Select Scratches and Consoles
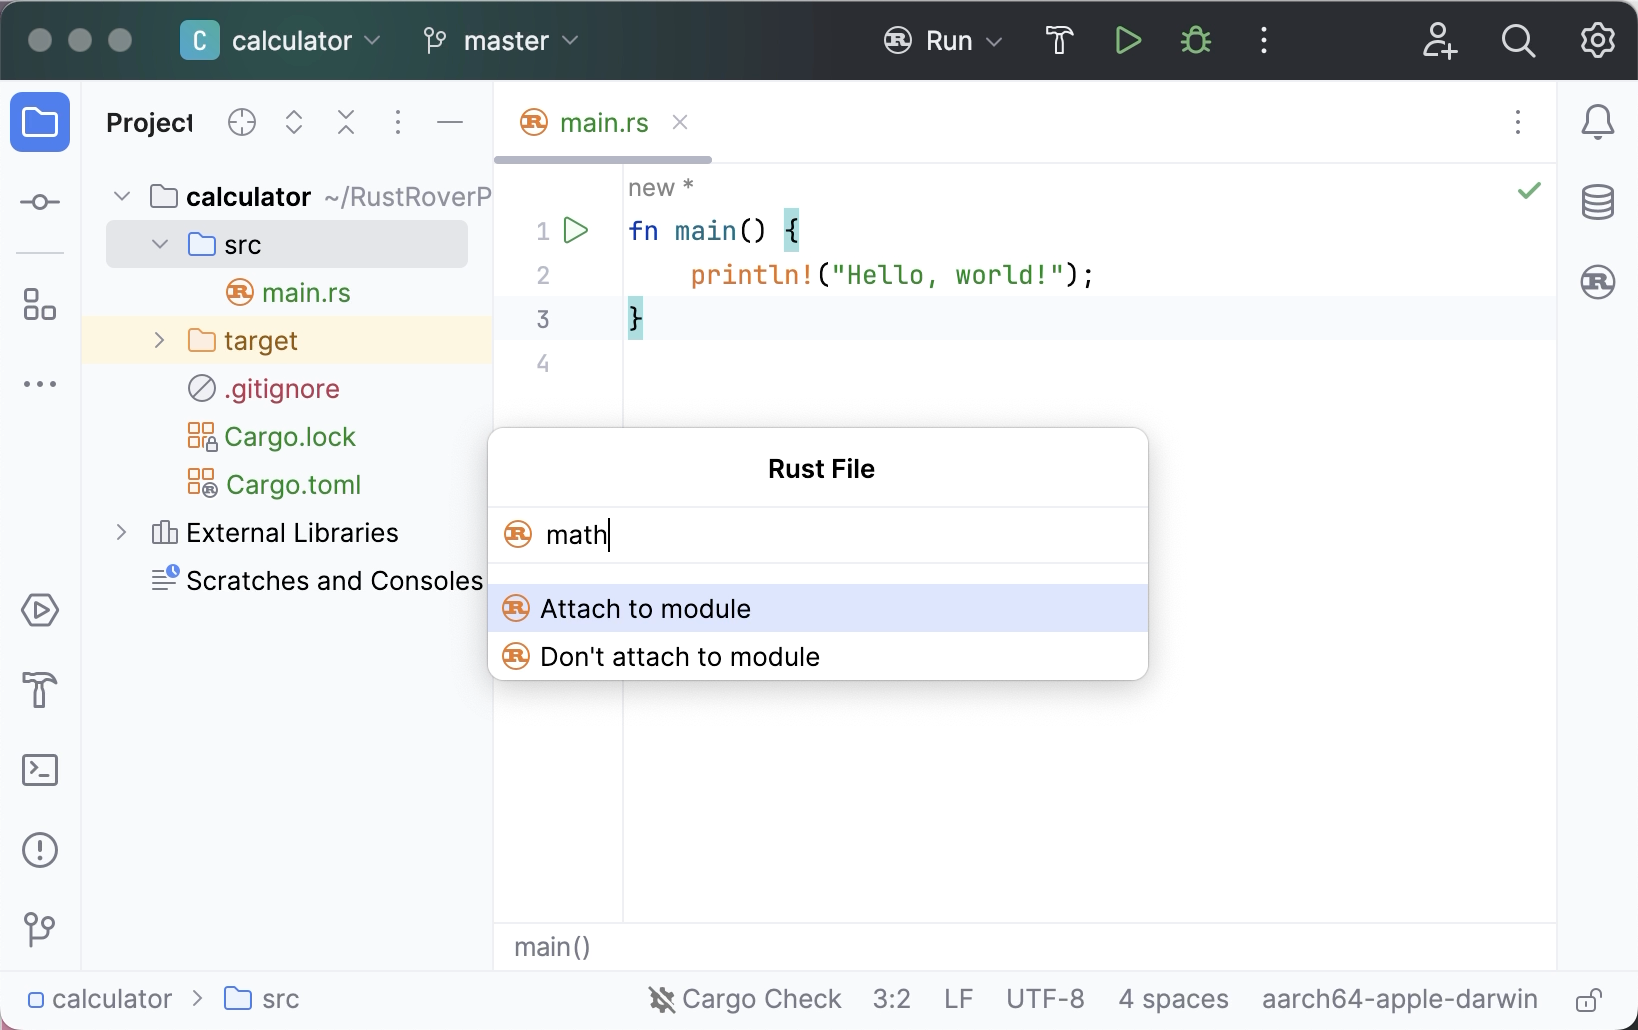 click(334, 580)
